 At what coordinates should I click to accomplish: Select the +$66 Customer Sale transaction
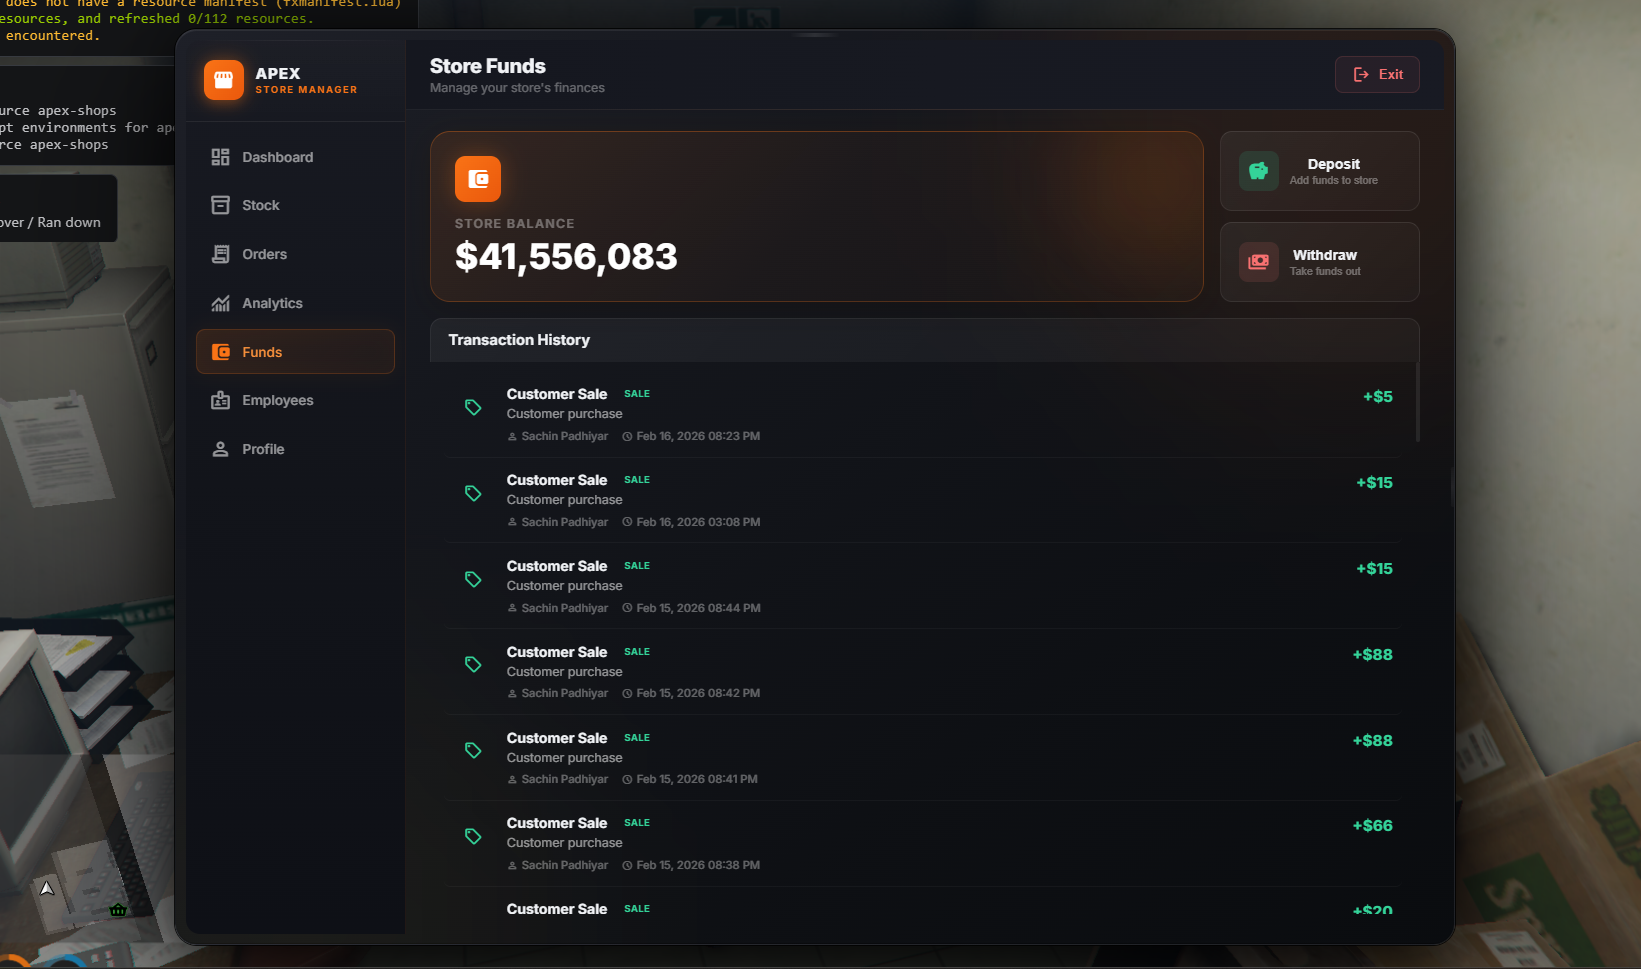(922, 843)
